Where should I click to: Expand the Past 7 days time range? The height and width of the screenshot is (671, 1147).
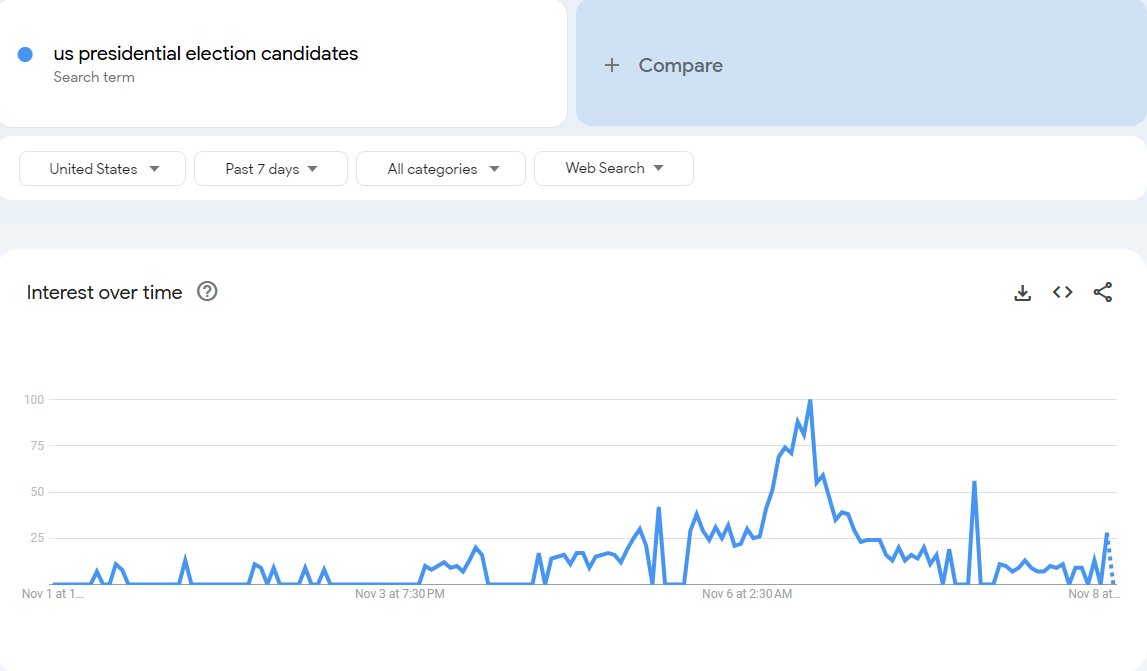[271, 168]
